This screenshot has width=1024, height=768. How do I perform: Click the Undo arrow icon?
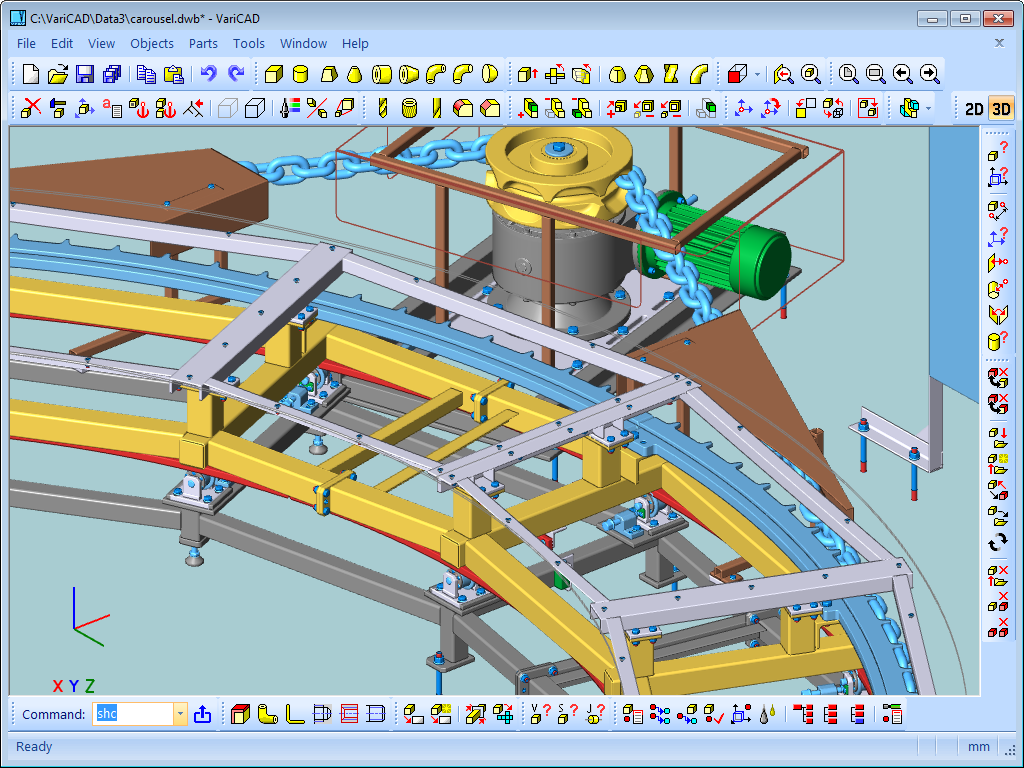(x=208, y=74)
